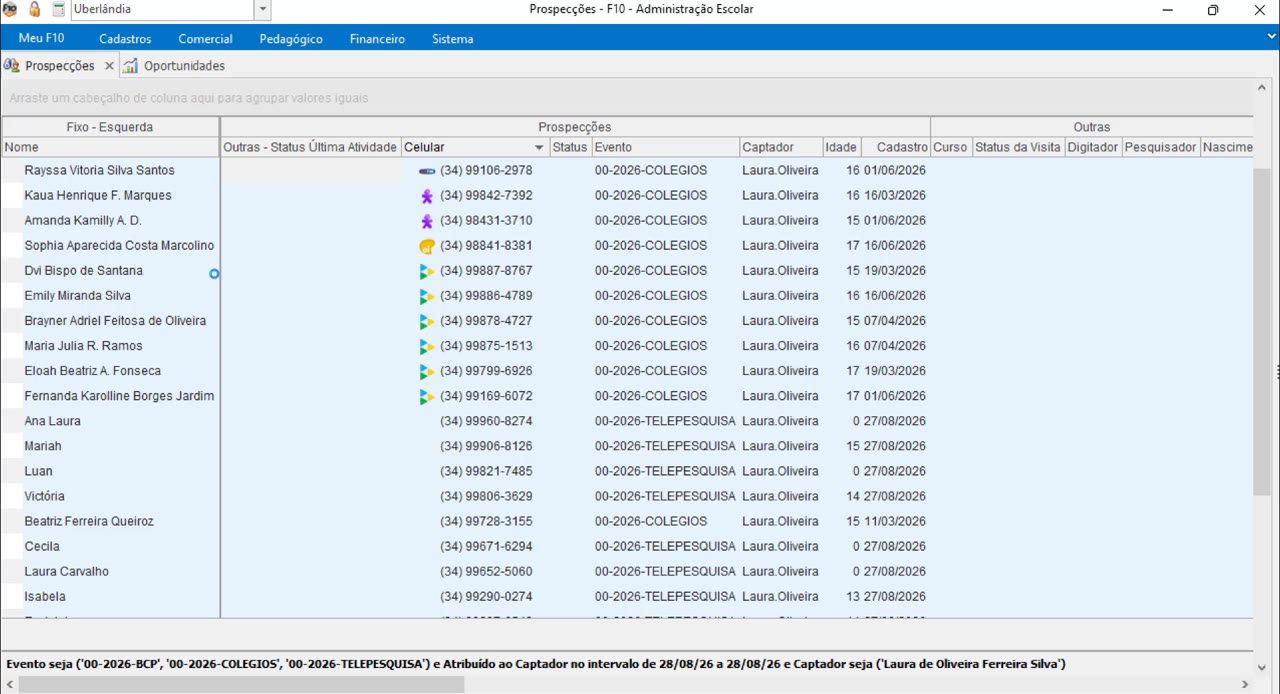Click the Pesquisador column header
The height and width of the screenshot is (694, 1280).
point(1160,147)
